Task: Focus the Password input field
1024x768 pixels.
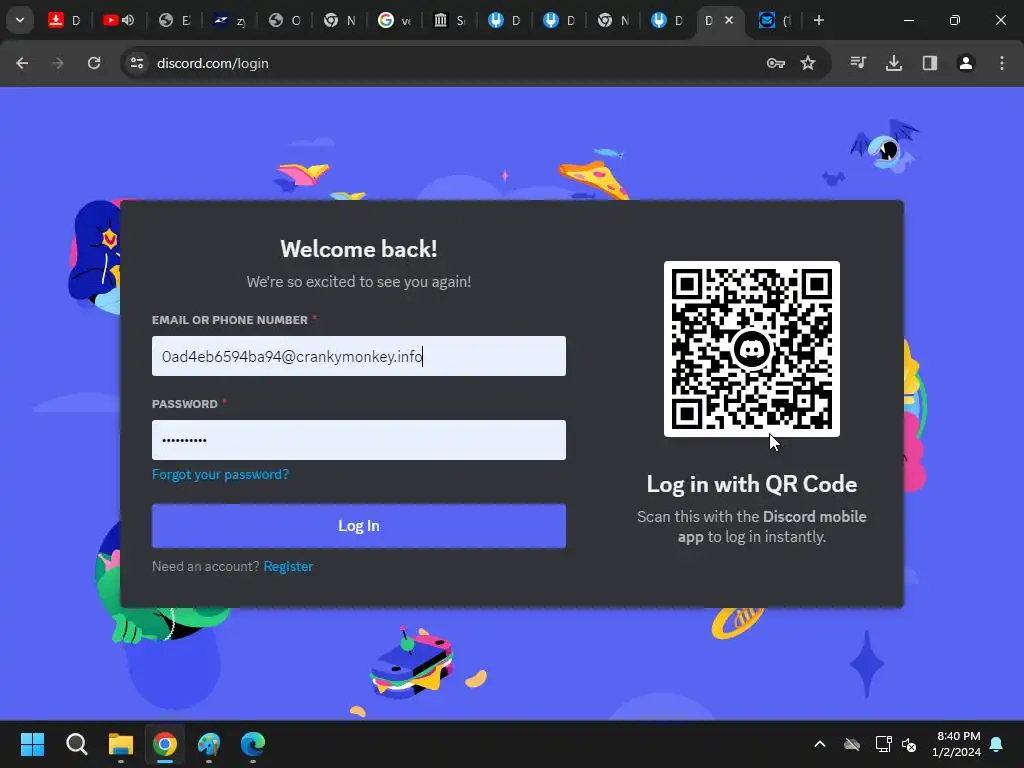Action: (359, 440)
